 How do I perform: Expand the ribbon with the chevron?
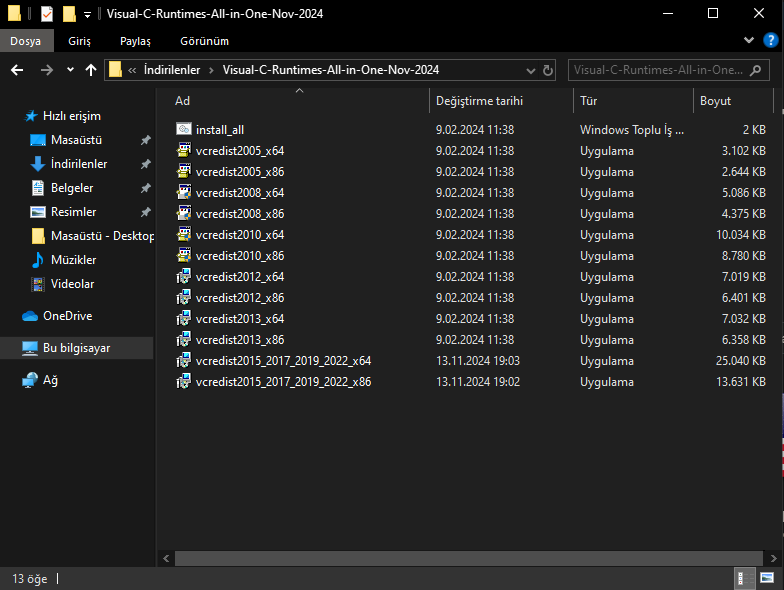click(748, 40)
